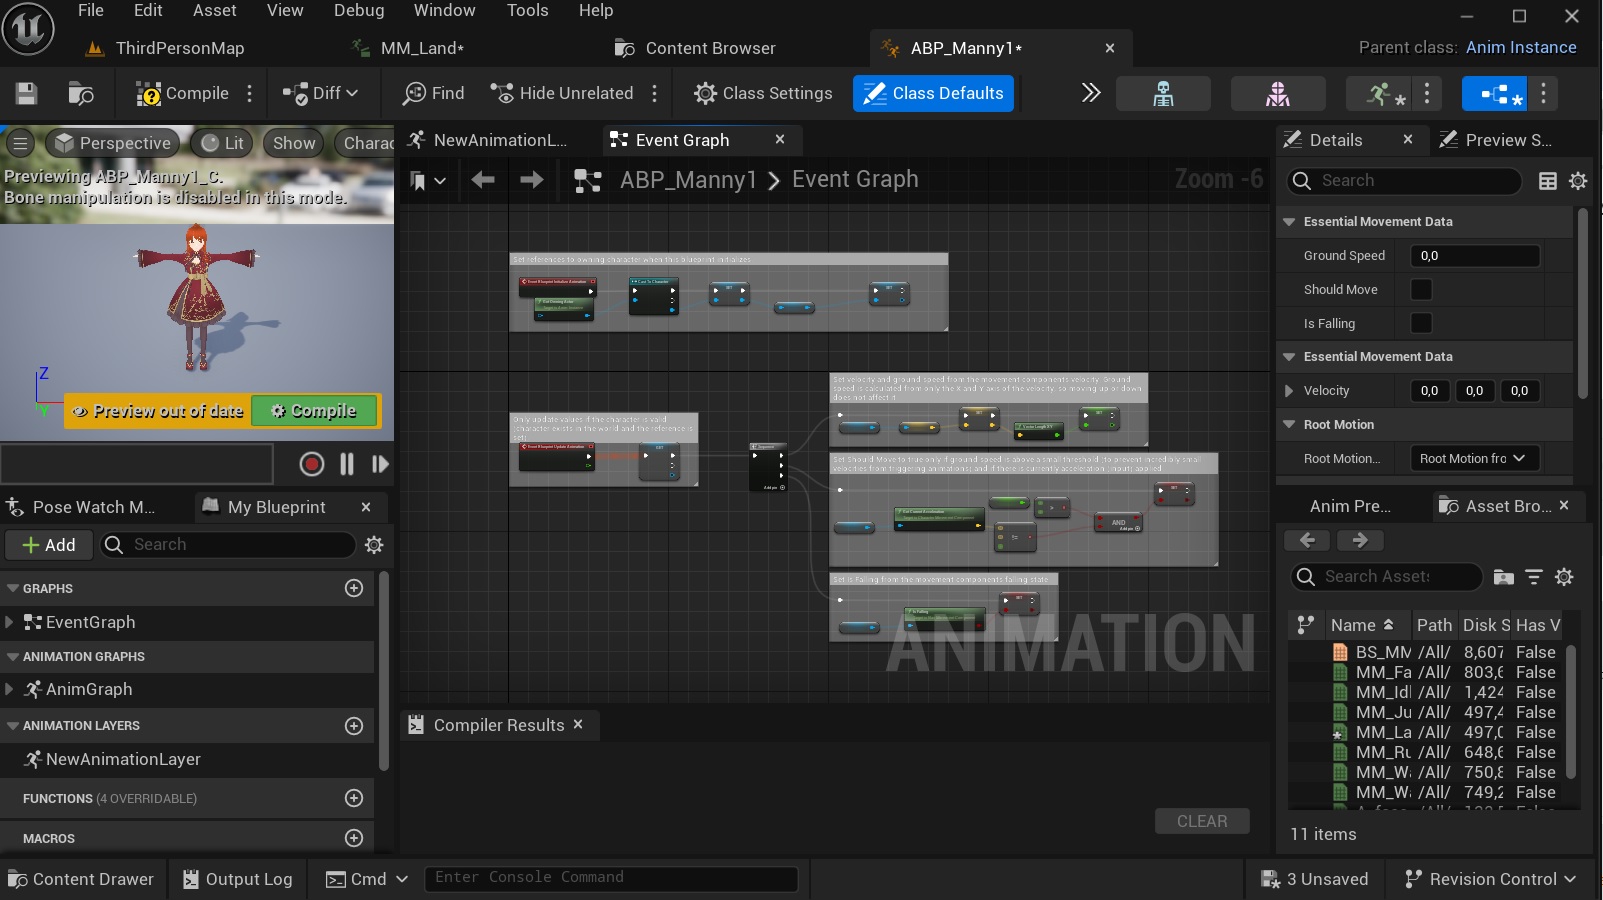Screen dimensions: 1603x900
Task: Click the Find magnifier icon
Action: pos(414,93)
